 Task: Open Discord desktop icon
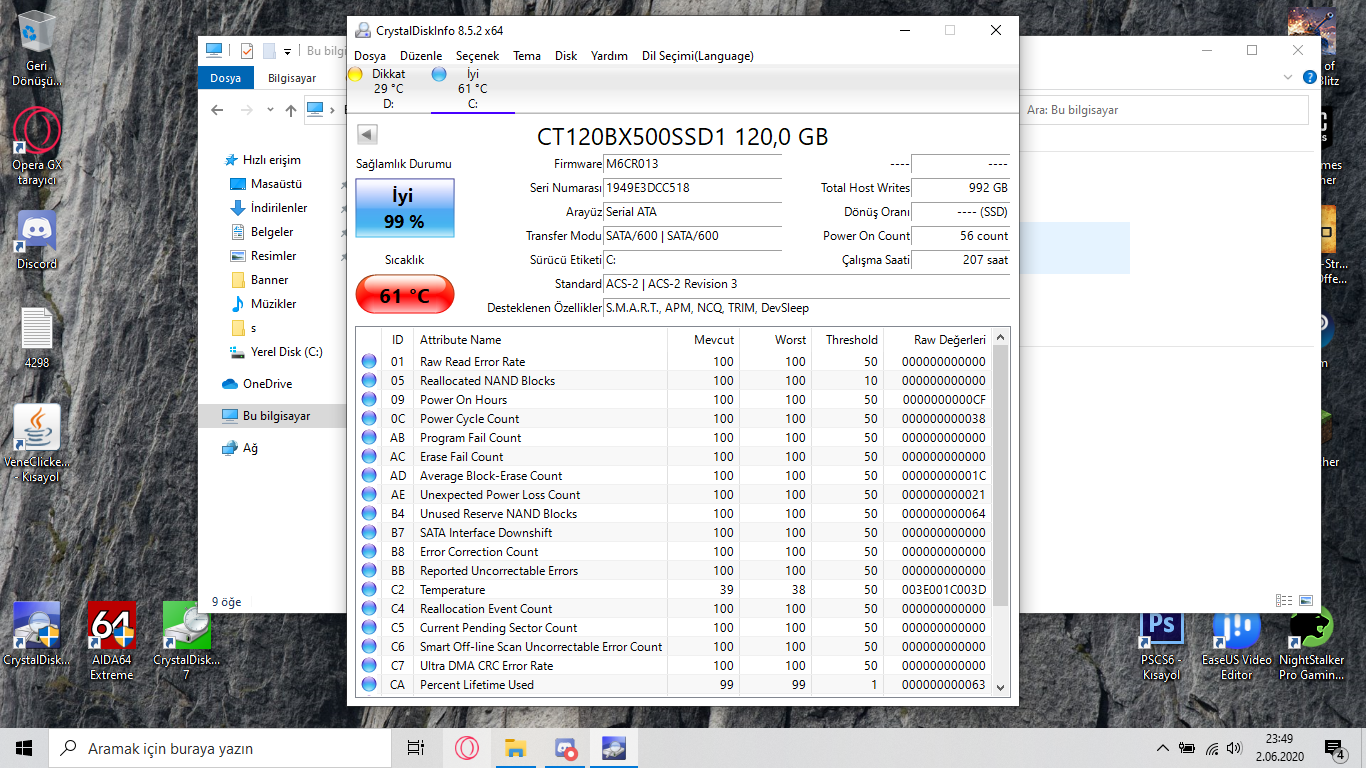[37, 241]
